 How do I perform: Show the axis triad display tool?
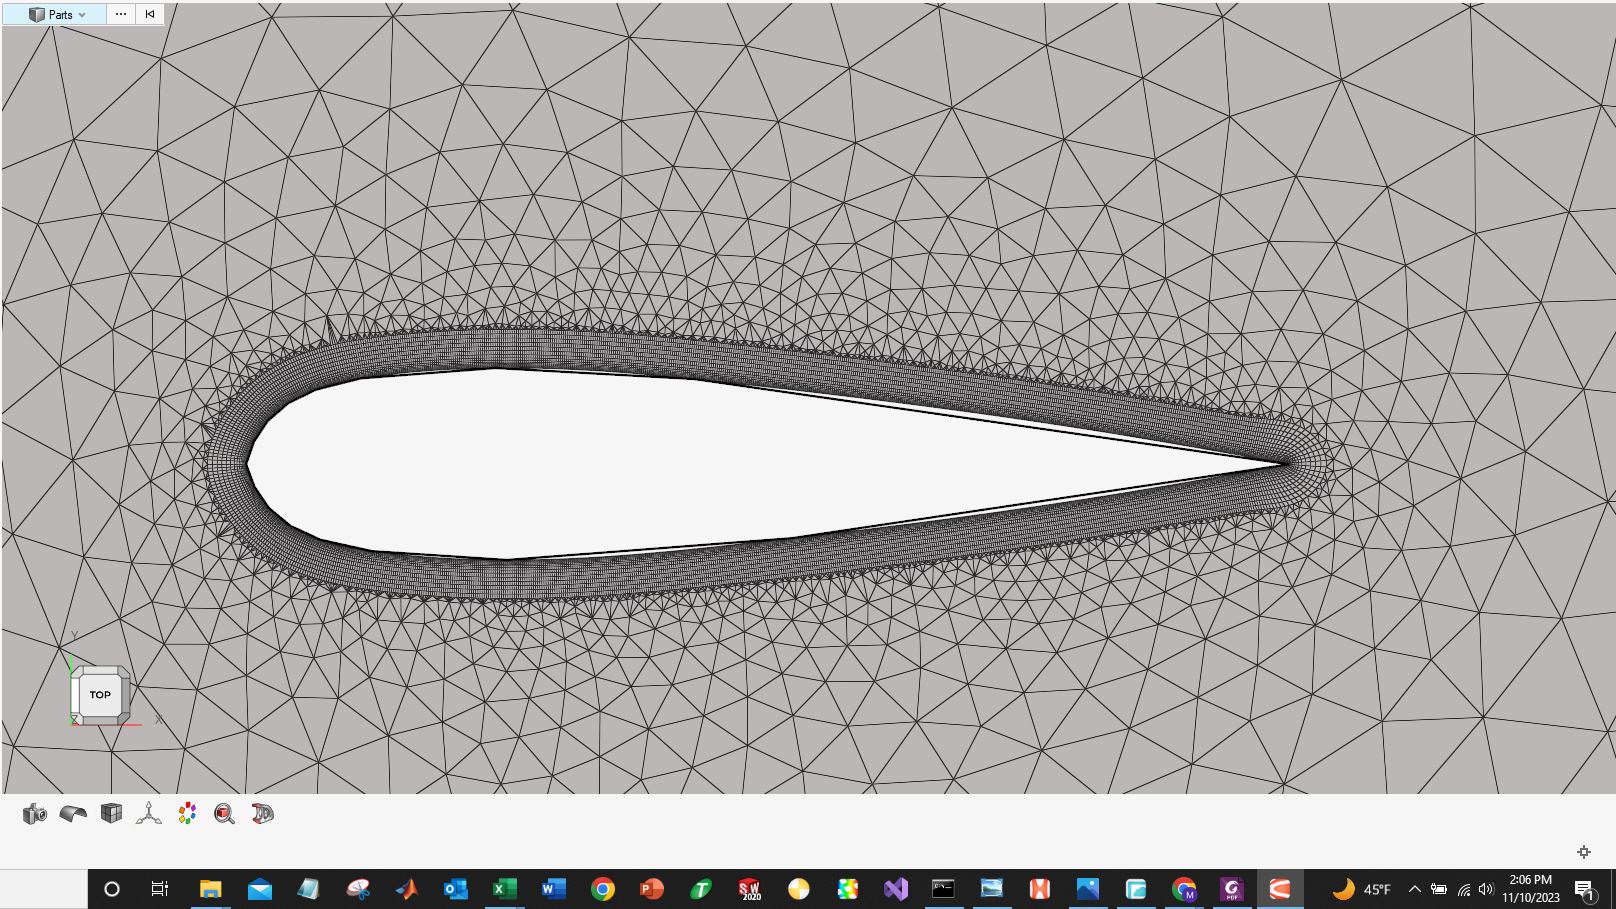pyautogui.click(x=150, y=813)
